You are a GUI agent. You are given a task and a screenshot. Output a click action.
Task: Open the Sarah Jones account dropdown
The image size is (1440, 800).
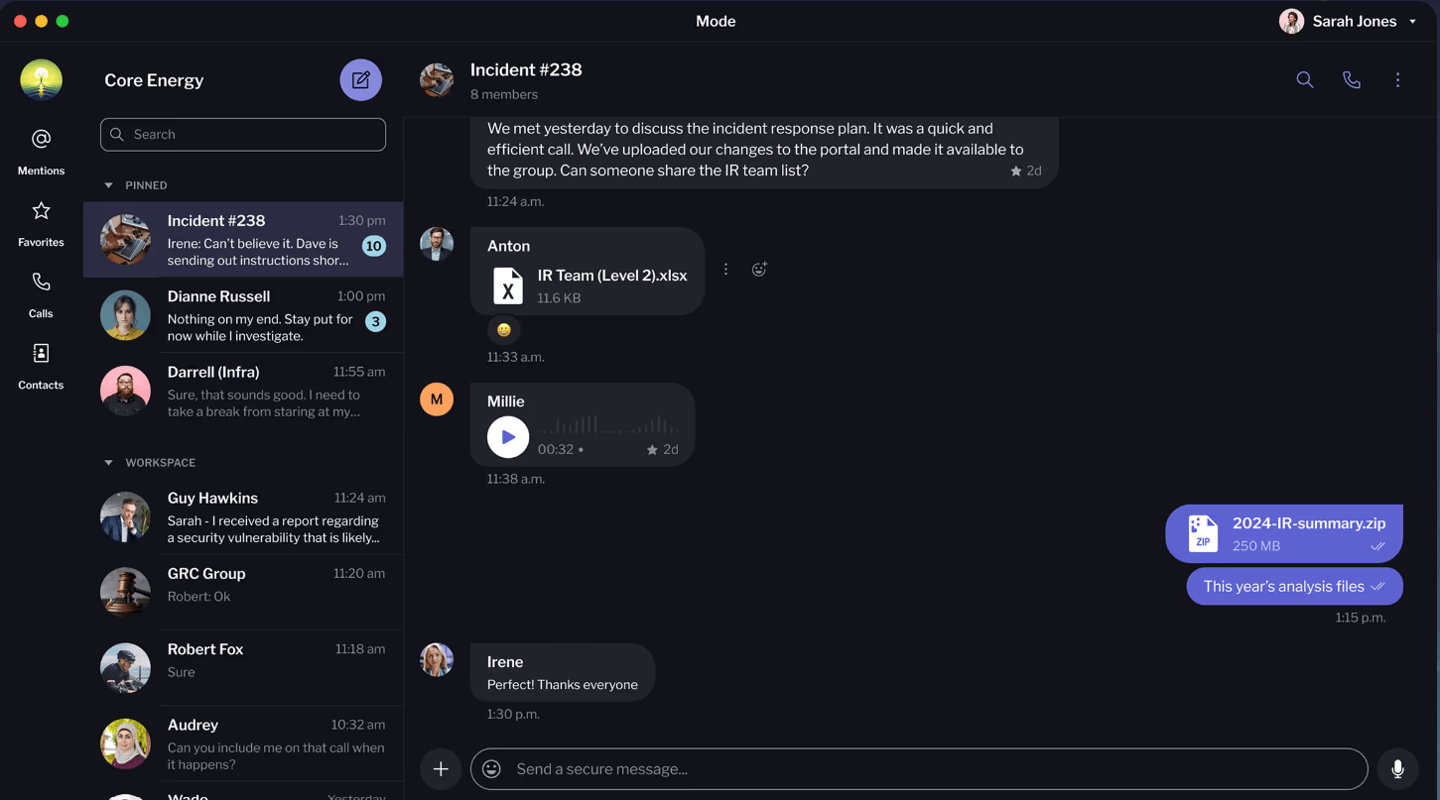pyautogui.click(x=1412, y=21)
